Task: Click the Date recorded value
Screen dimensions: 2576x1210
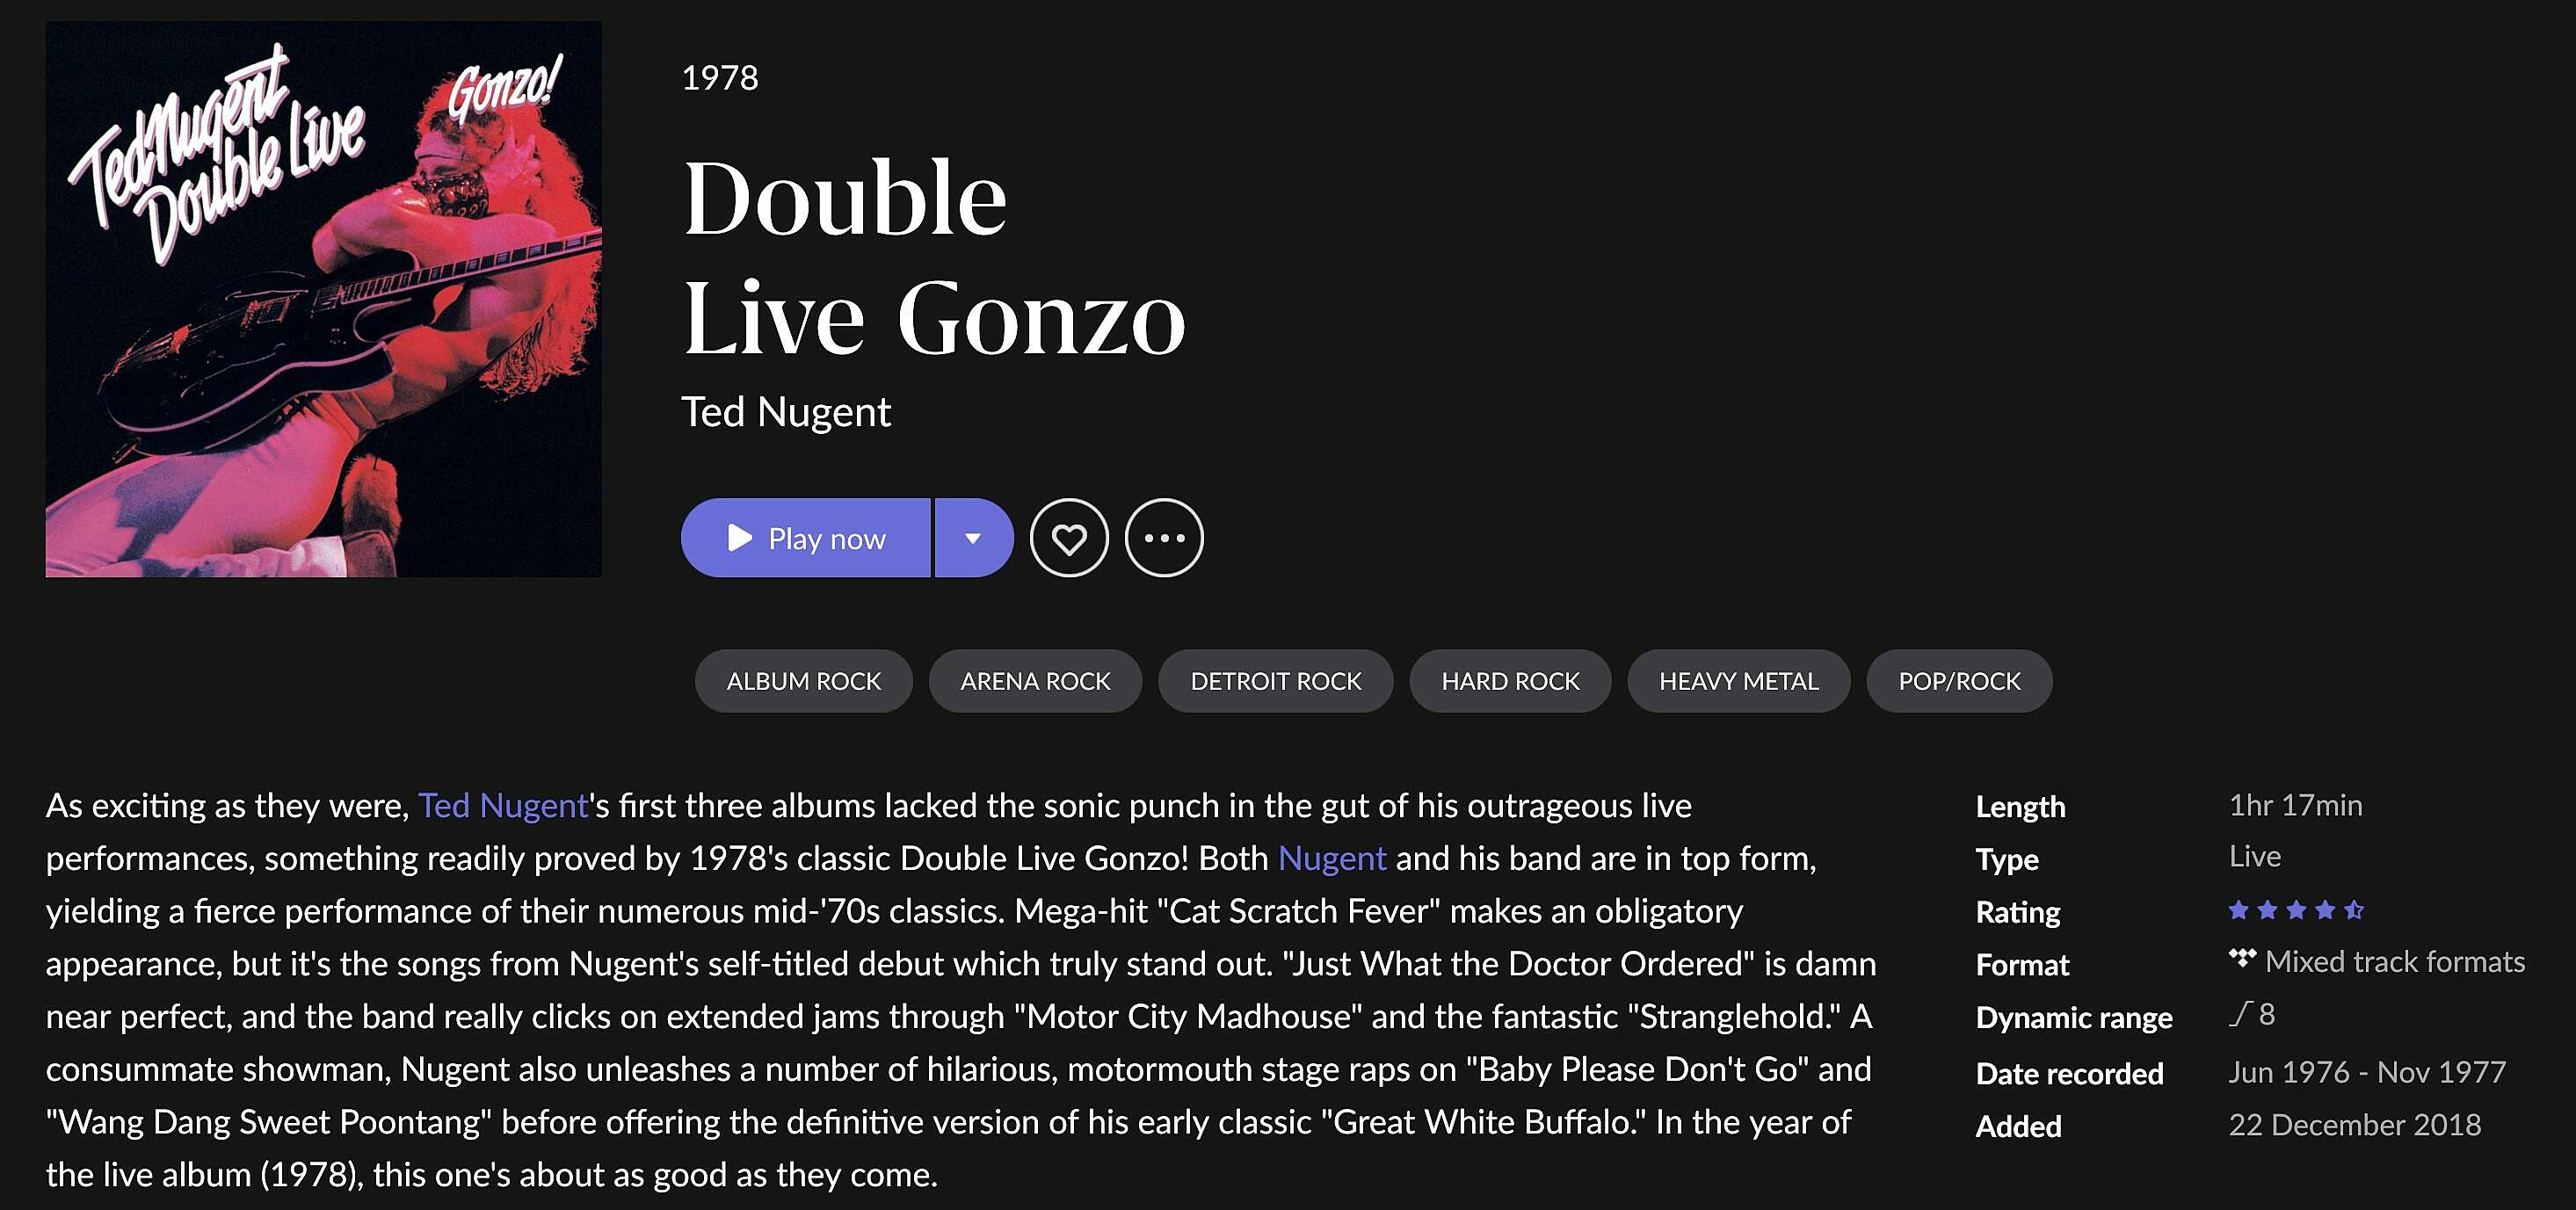Action: [2367, 1072]
